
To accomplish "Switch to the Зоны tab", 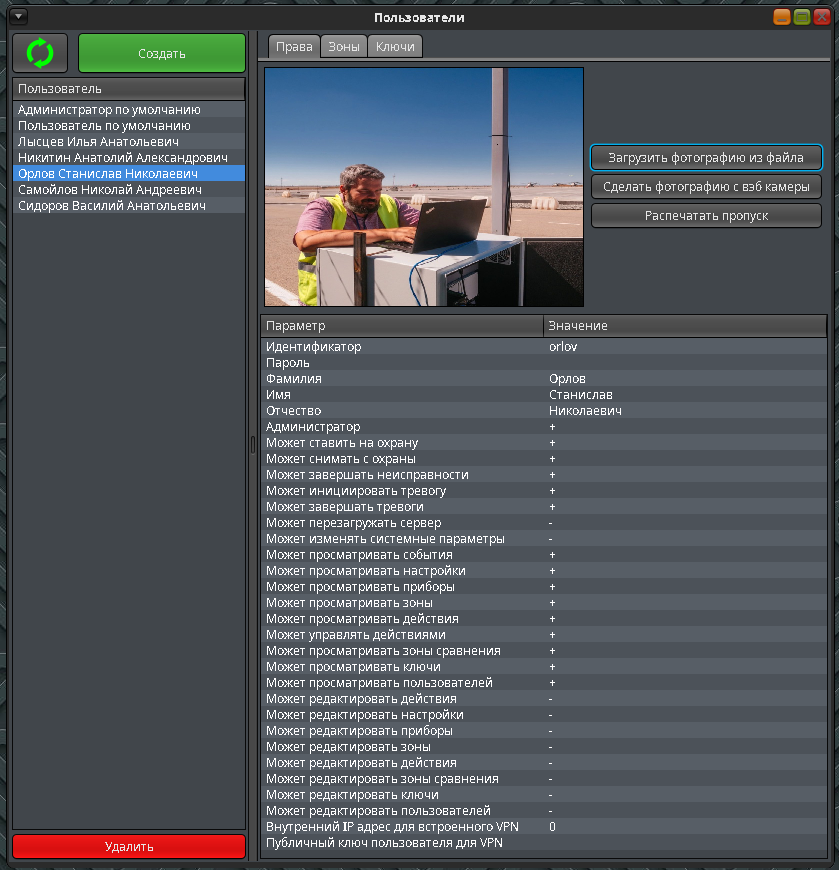I will (344, 47).
